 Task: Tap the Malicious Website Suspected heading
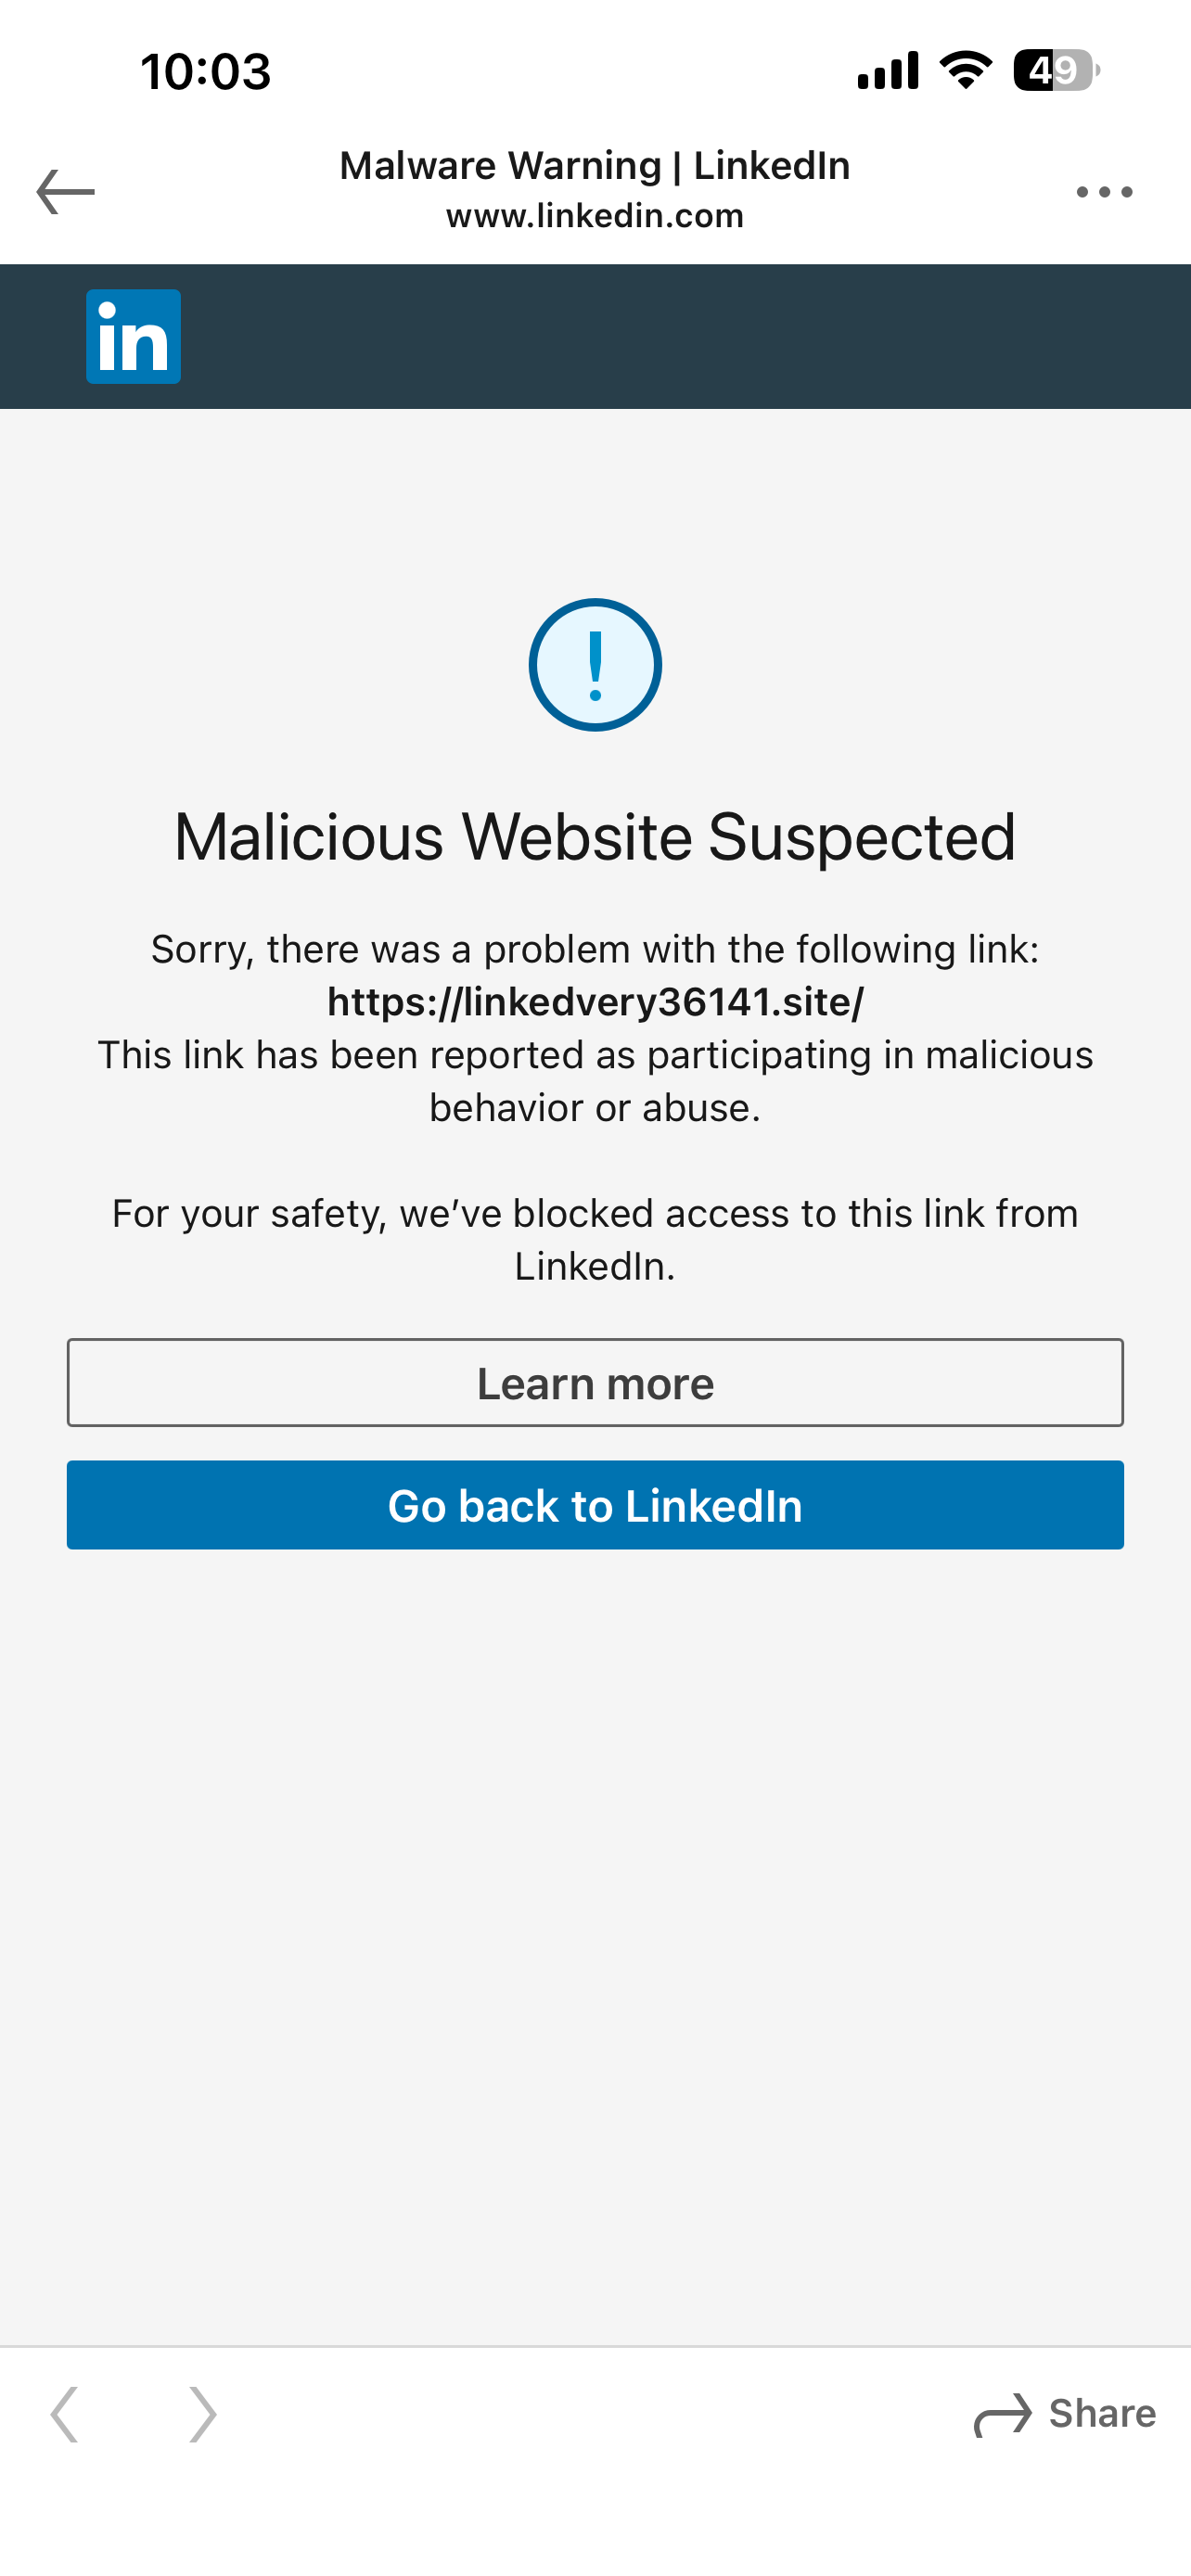pos(595,837)
